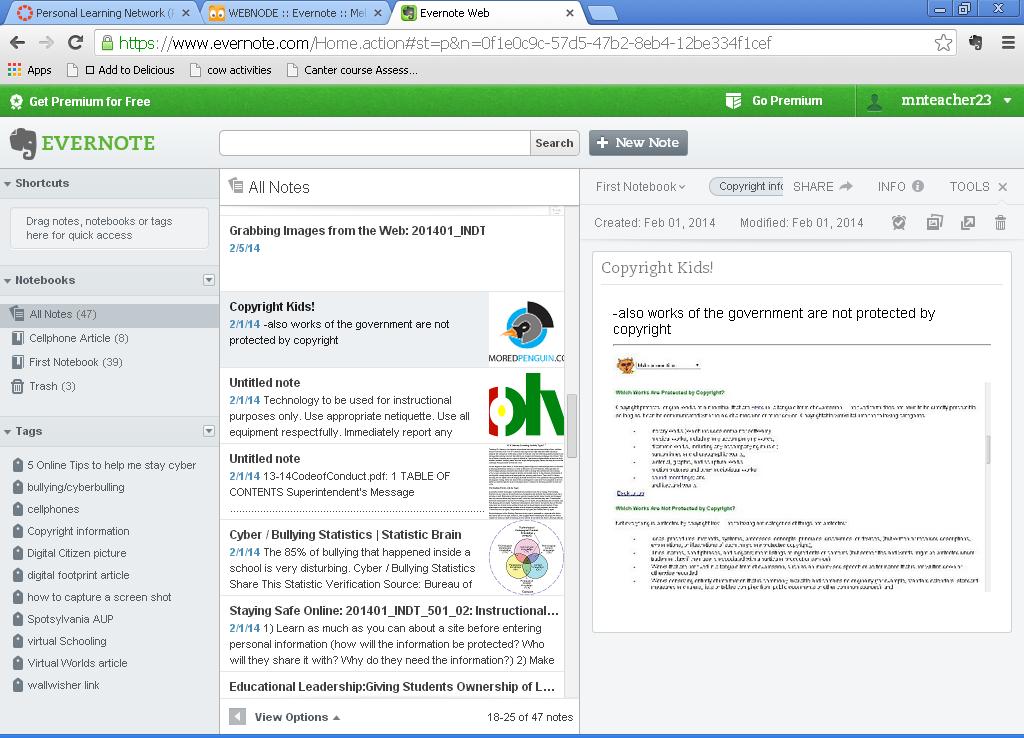
Task: Filter by the Spotsylvania AUP tag
Action: (71, 619)
